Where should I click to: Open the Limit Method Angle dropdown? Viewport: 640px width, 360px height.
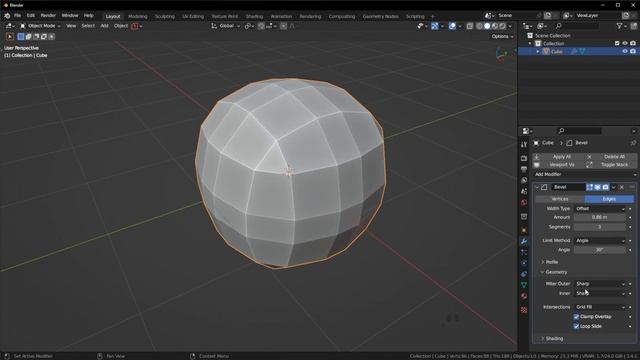coord(600,240)
